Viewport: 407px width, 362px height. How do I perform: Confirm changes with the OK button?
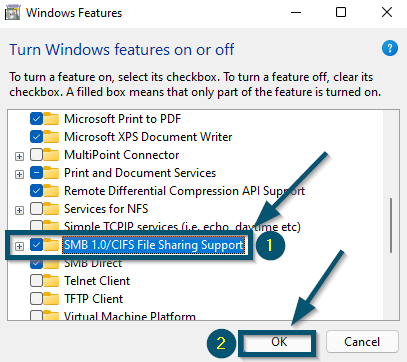click(279, 342)
